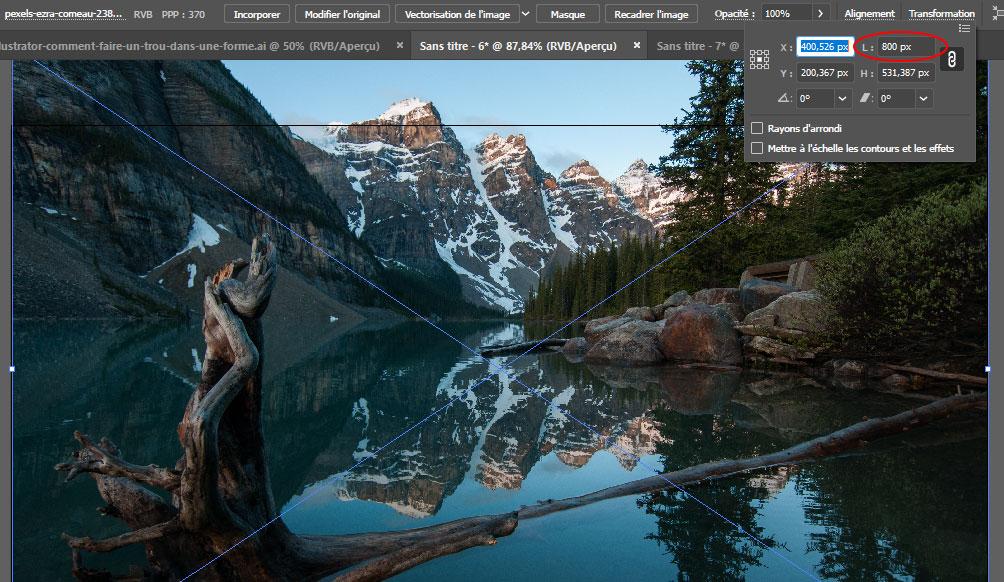Image resolution: width=1004 pixels, height=582 pixels.
Task: Click the Masque button
Action: coord(568,14)
